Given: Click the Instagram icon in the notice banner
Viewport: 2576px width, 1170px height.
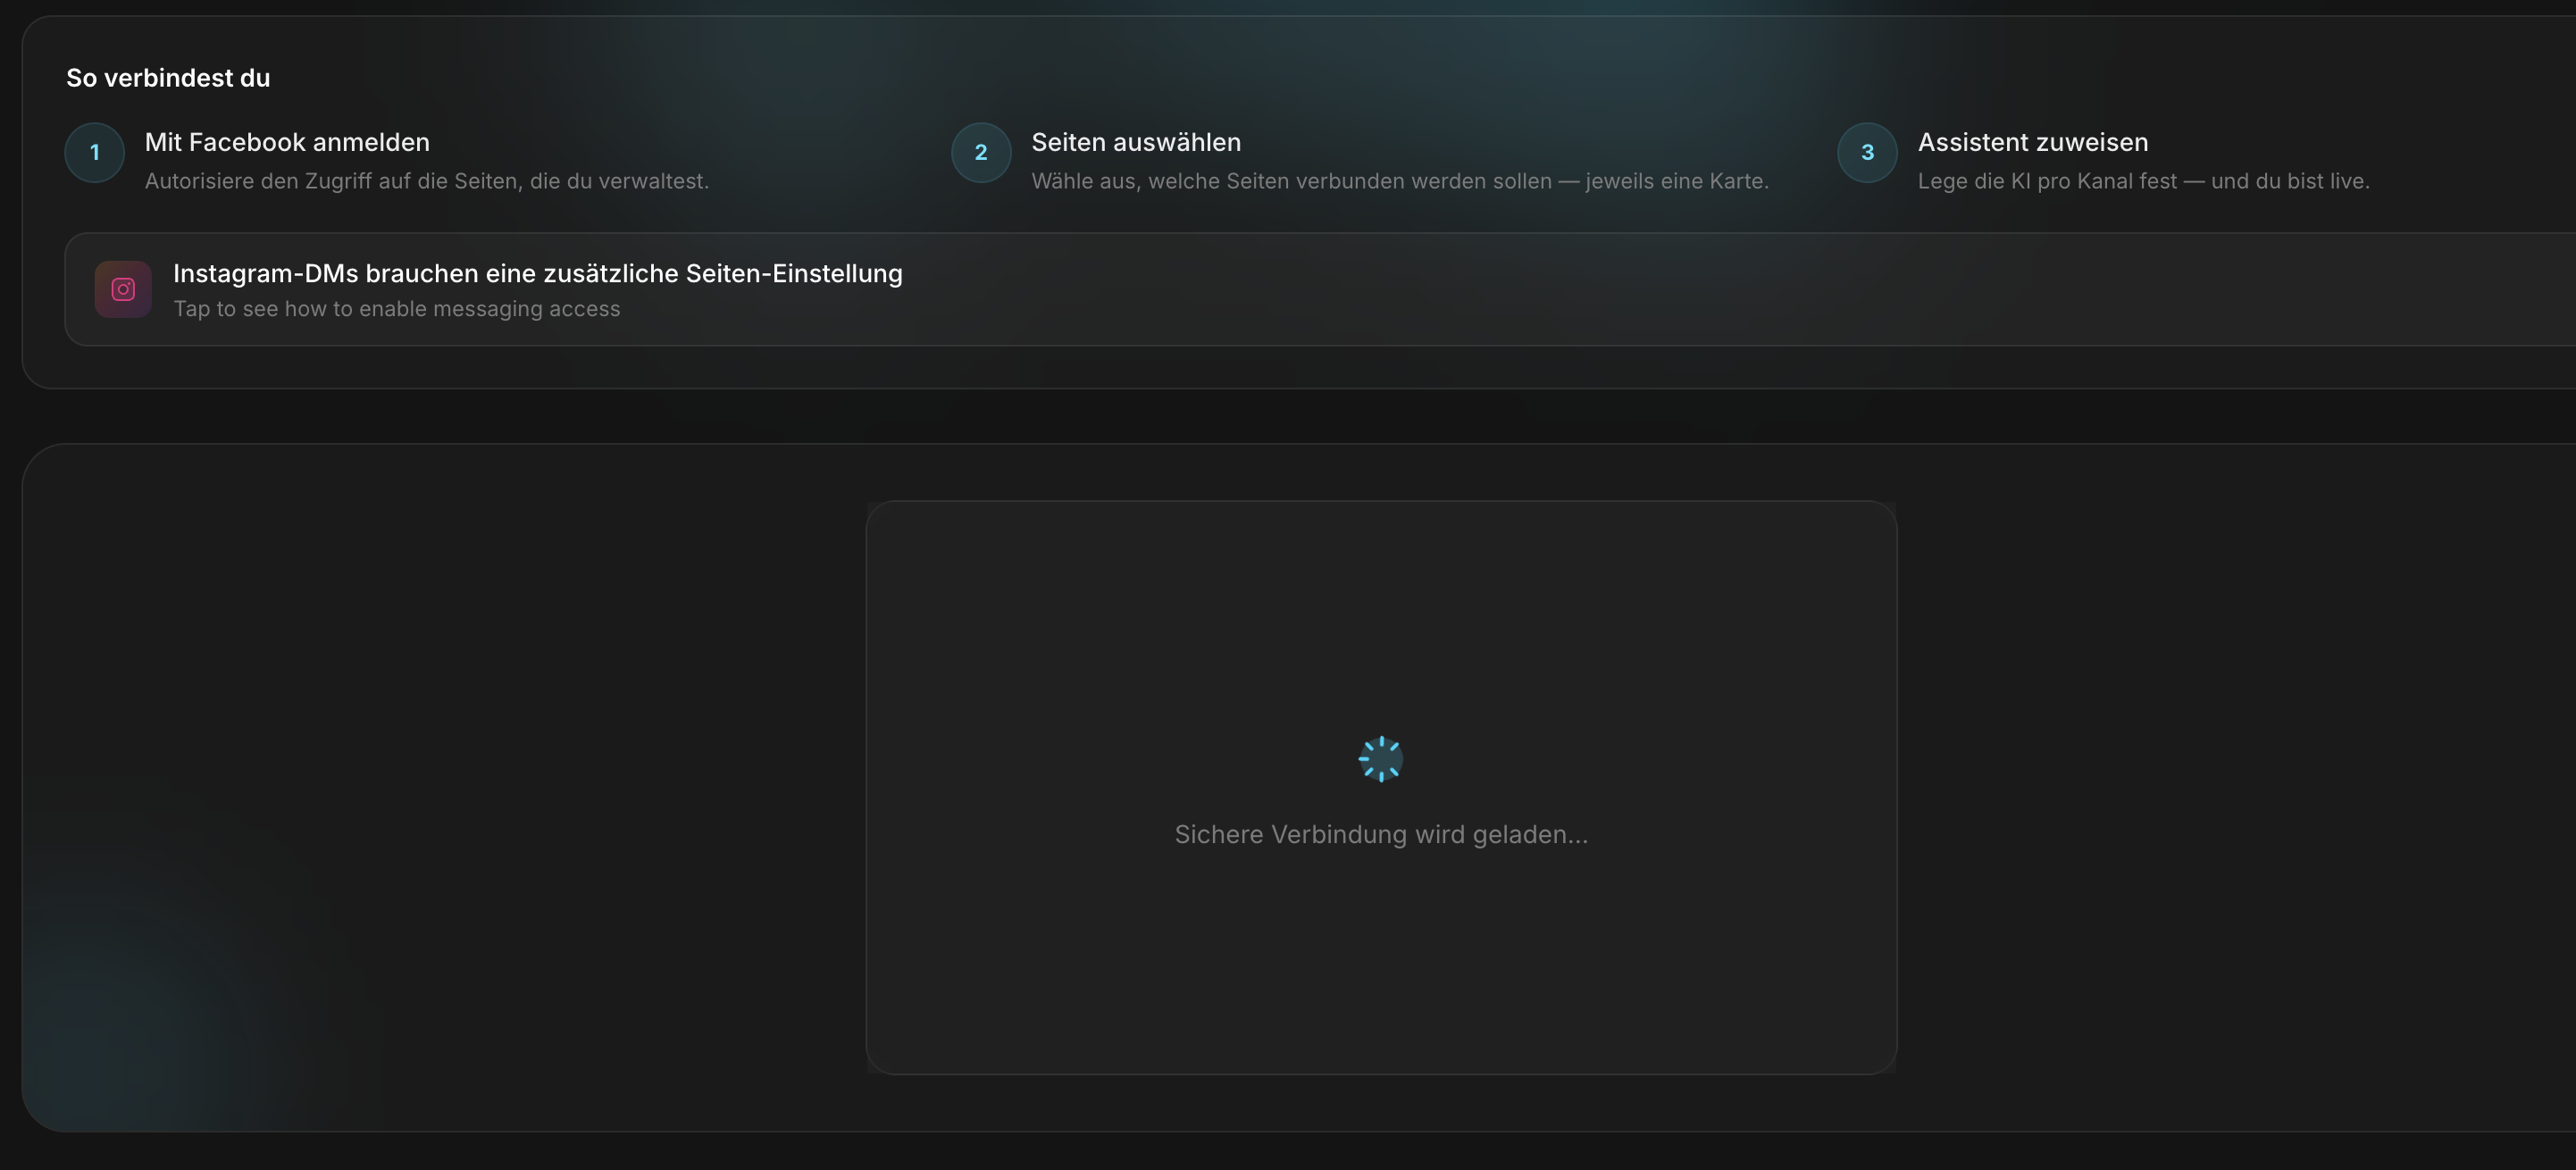Looking at the screenshot, I should tap(123, 290).
